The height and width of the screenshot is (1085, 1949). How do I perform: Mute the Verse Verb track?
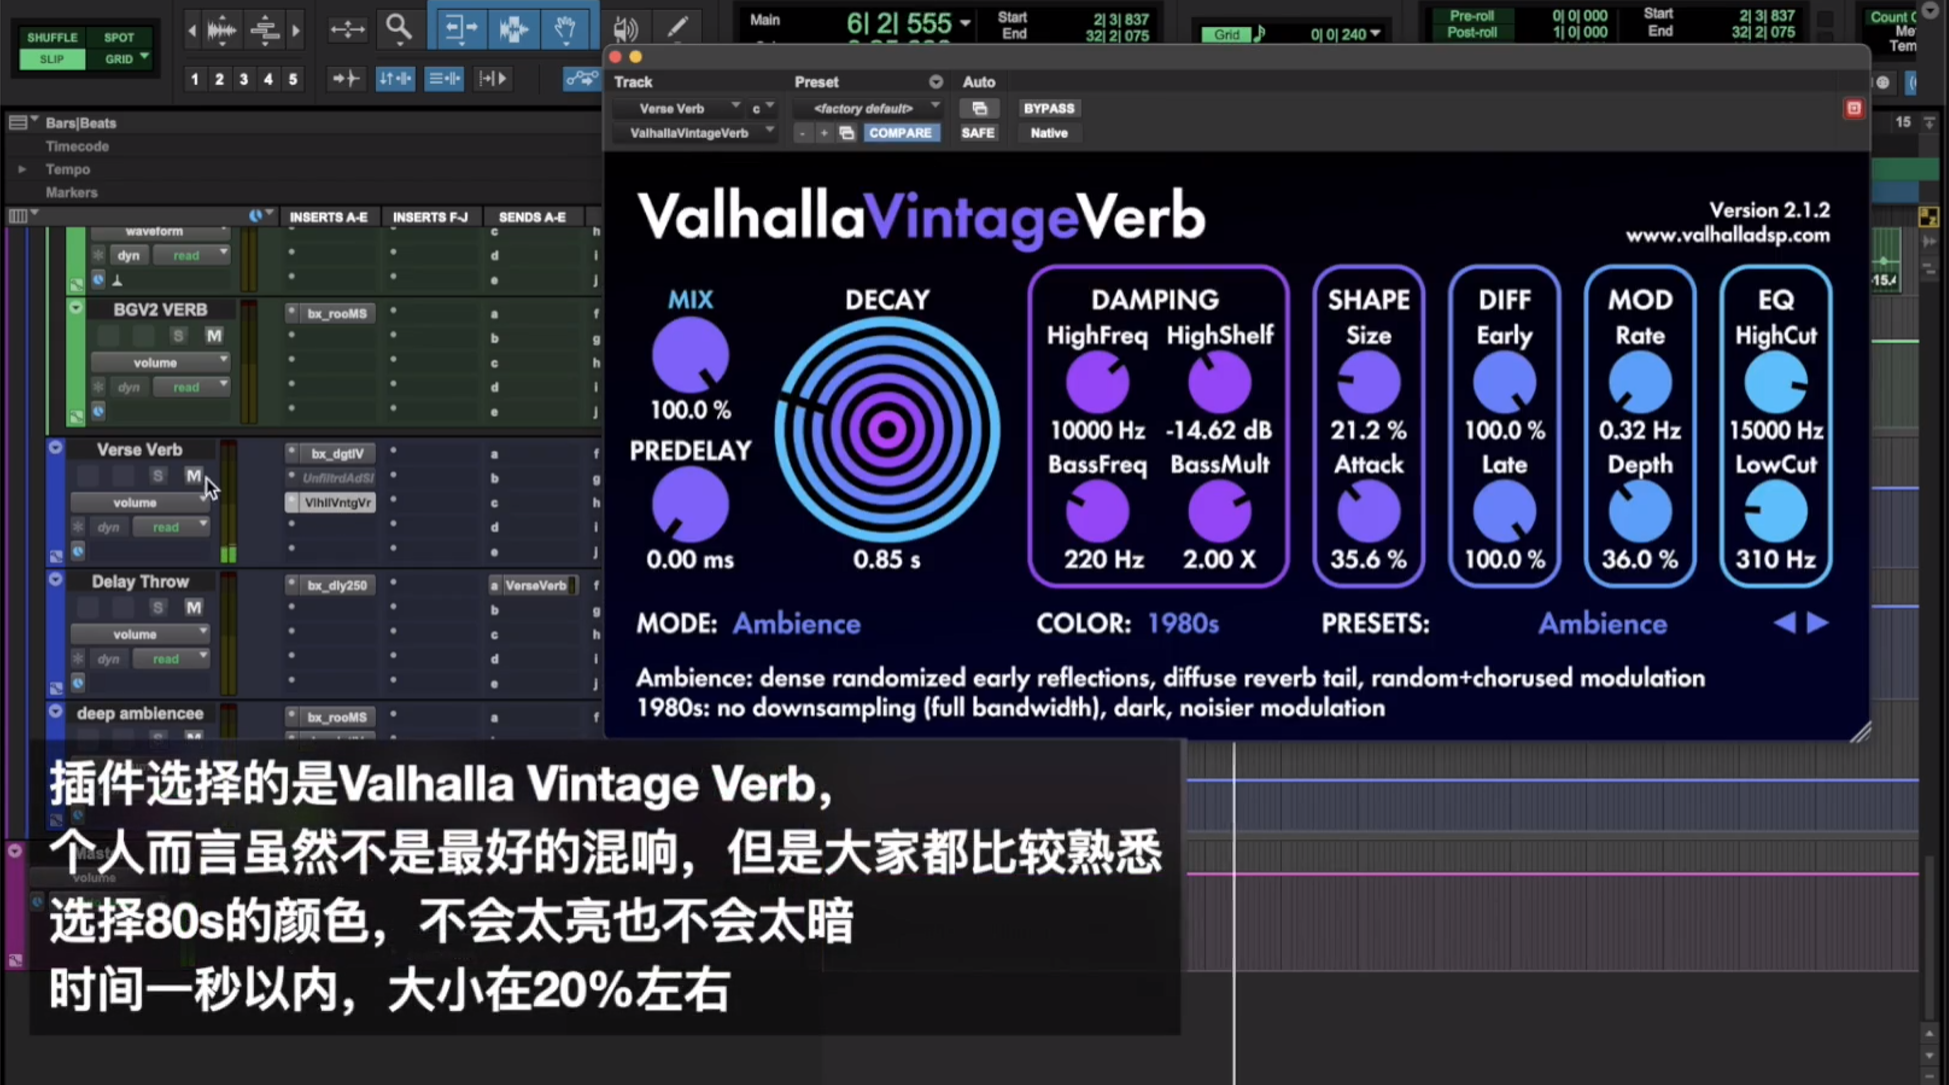[x=193, y=476]
